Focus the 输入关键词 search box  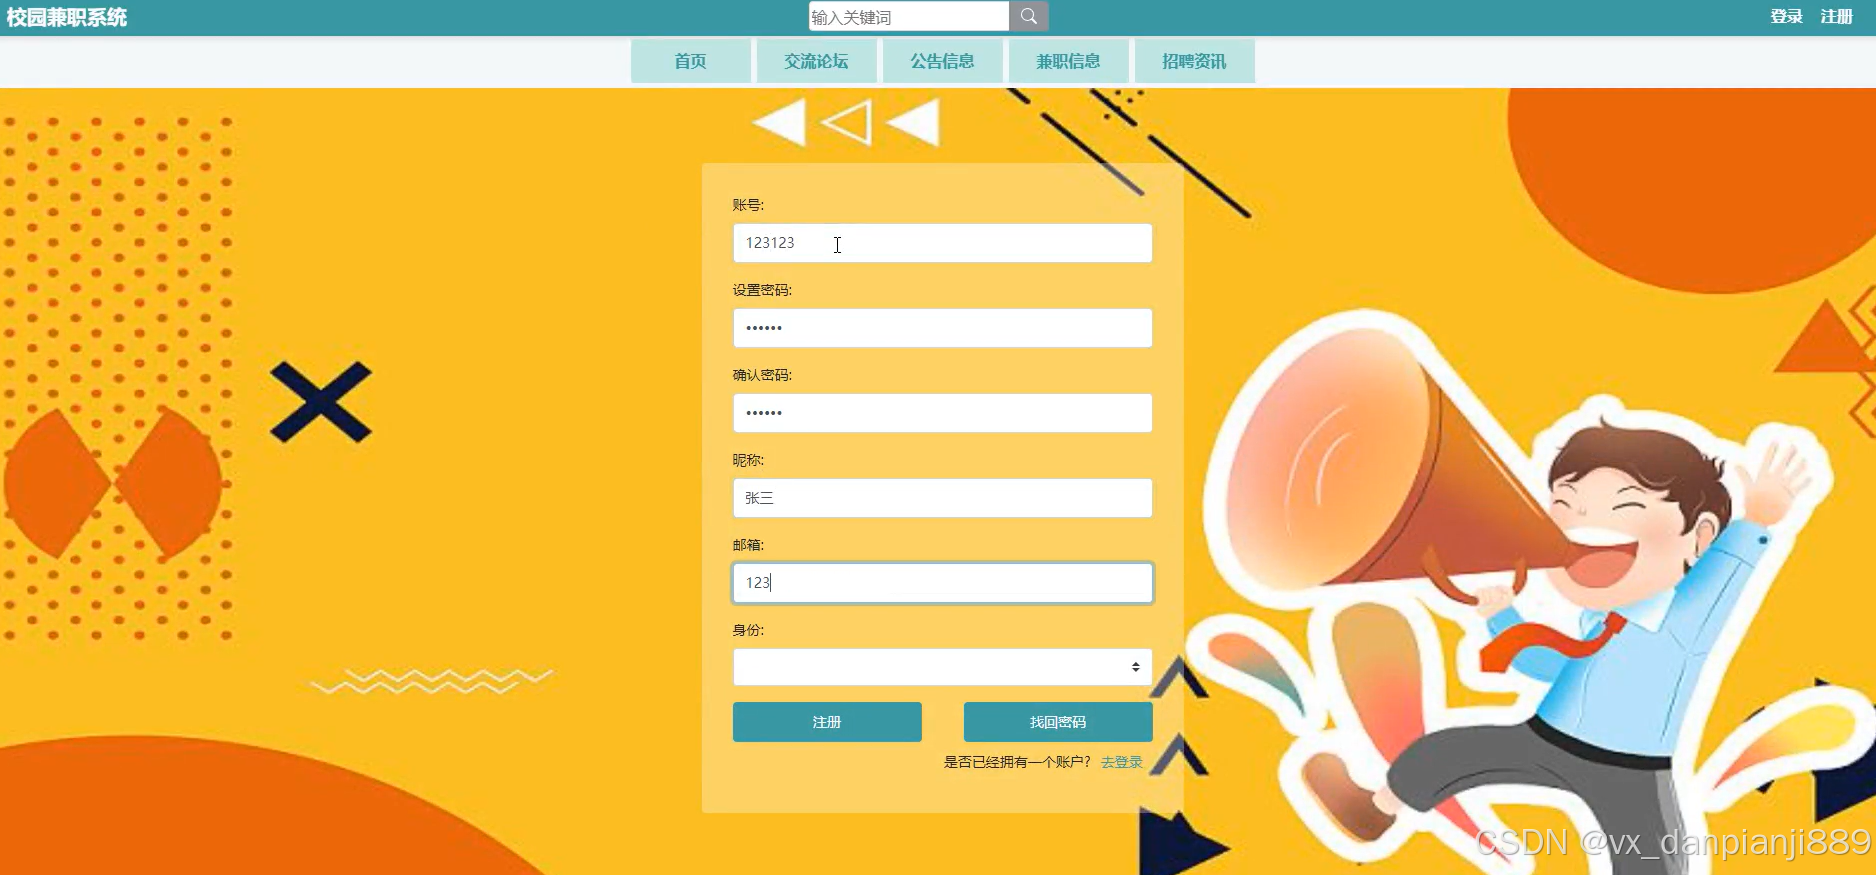(x=909, y=16)
